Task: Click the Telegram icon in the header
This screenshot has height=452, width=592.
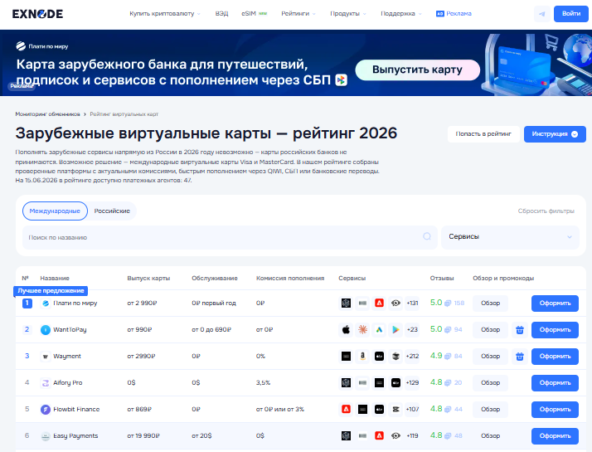Action: tap(542, 14)
